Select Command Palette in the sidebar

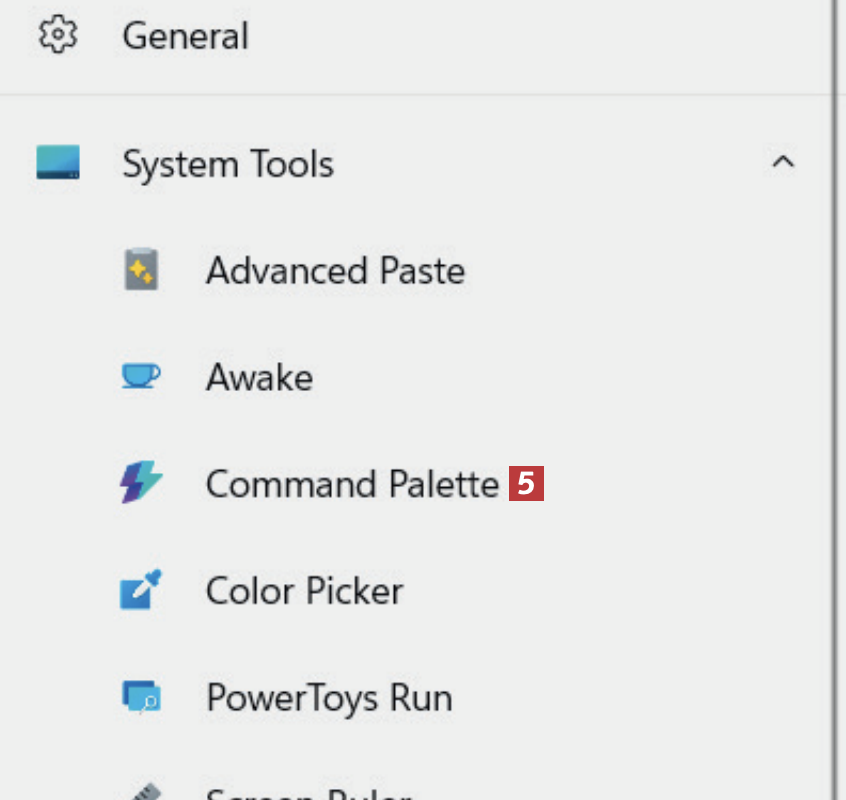point(352,485)
